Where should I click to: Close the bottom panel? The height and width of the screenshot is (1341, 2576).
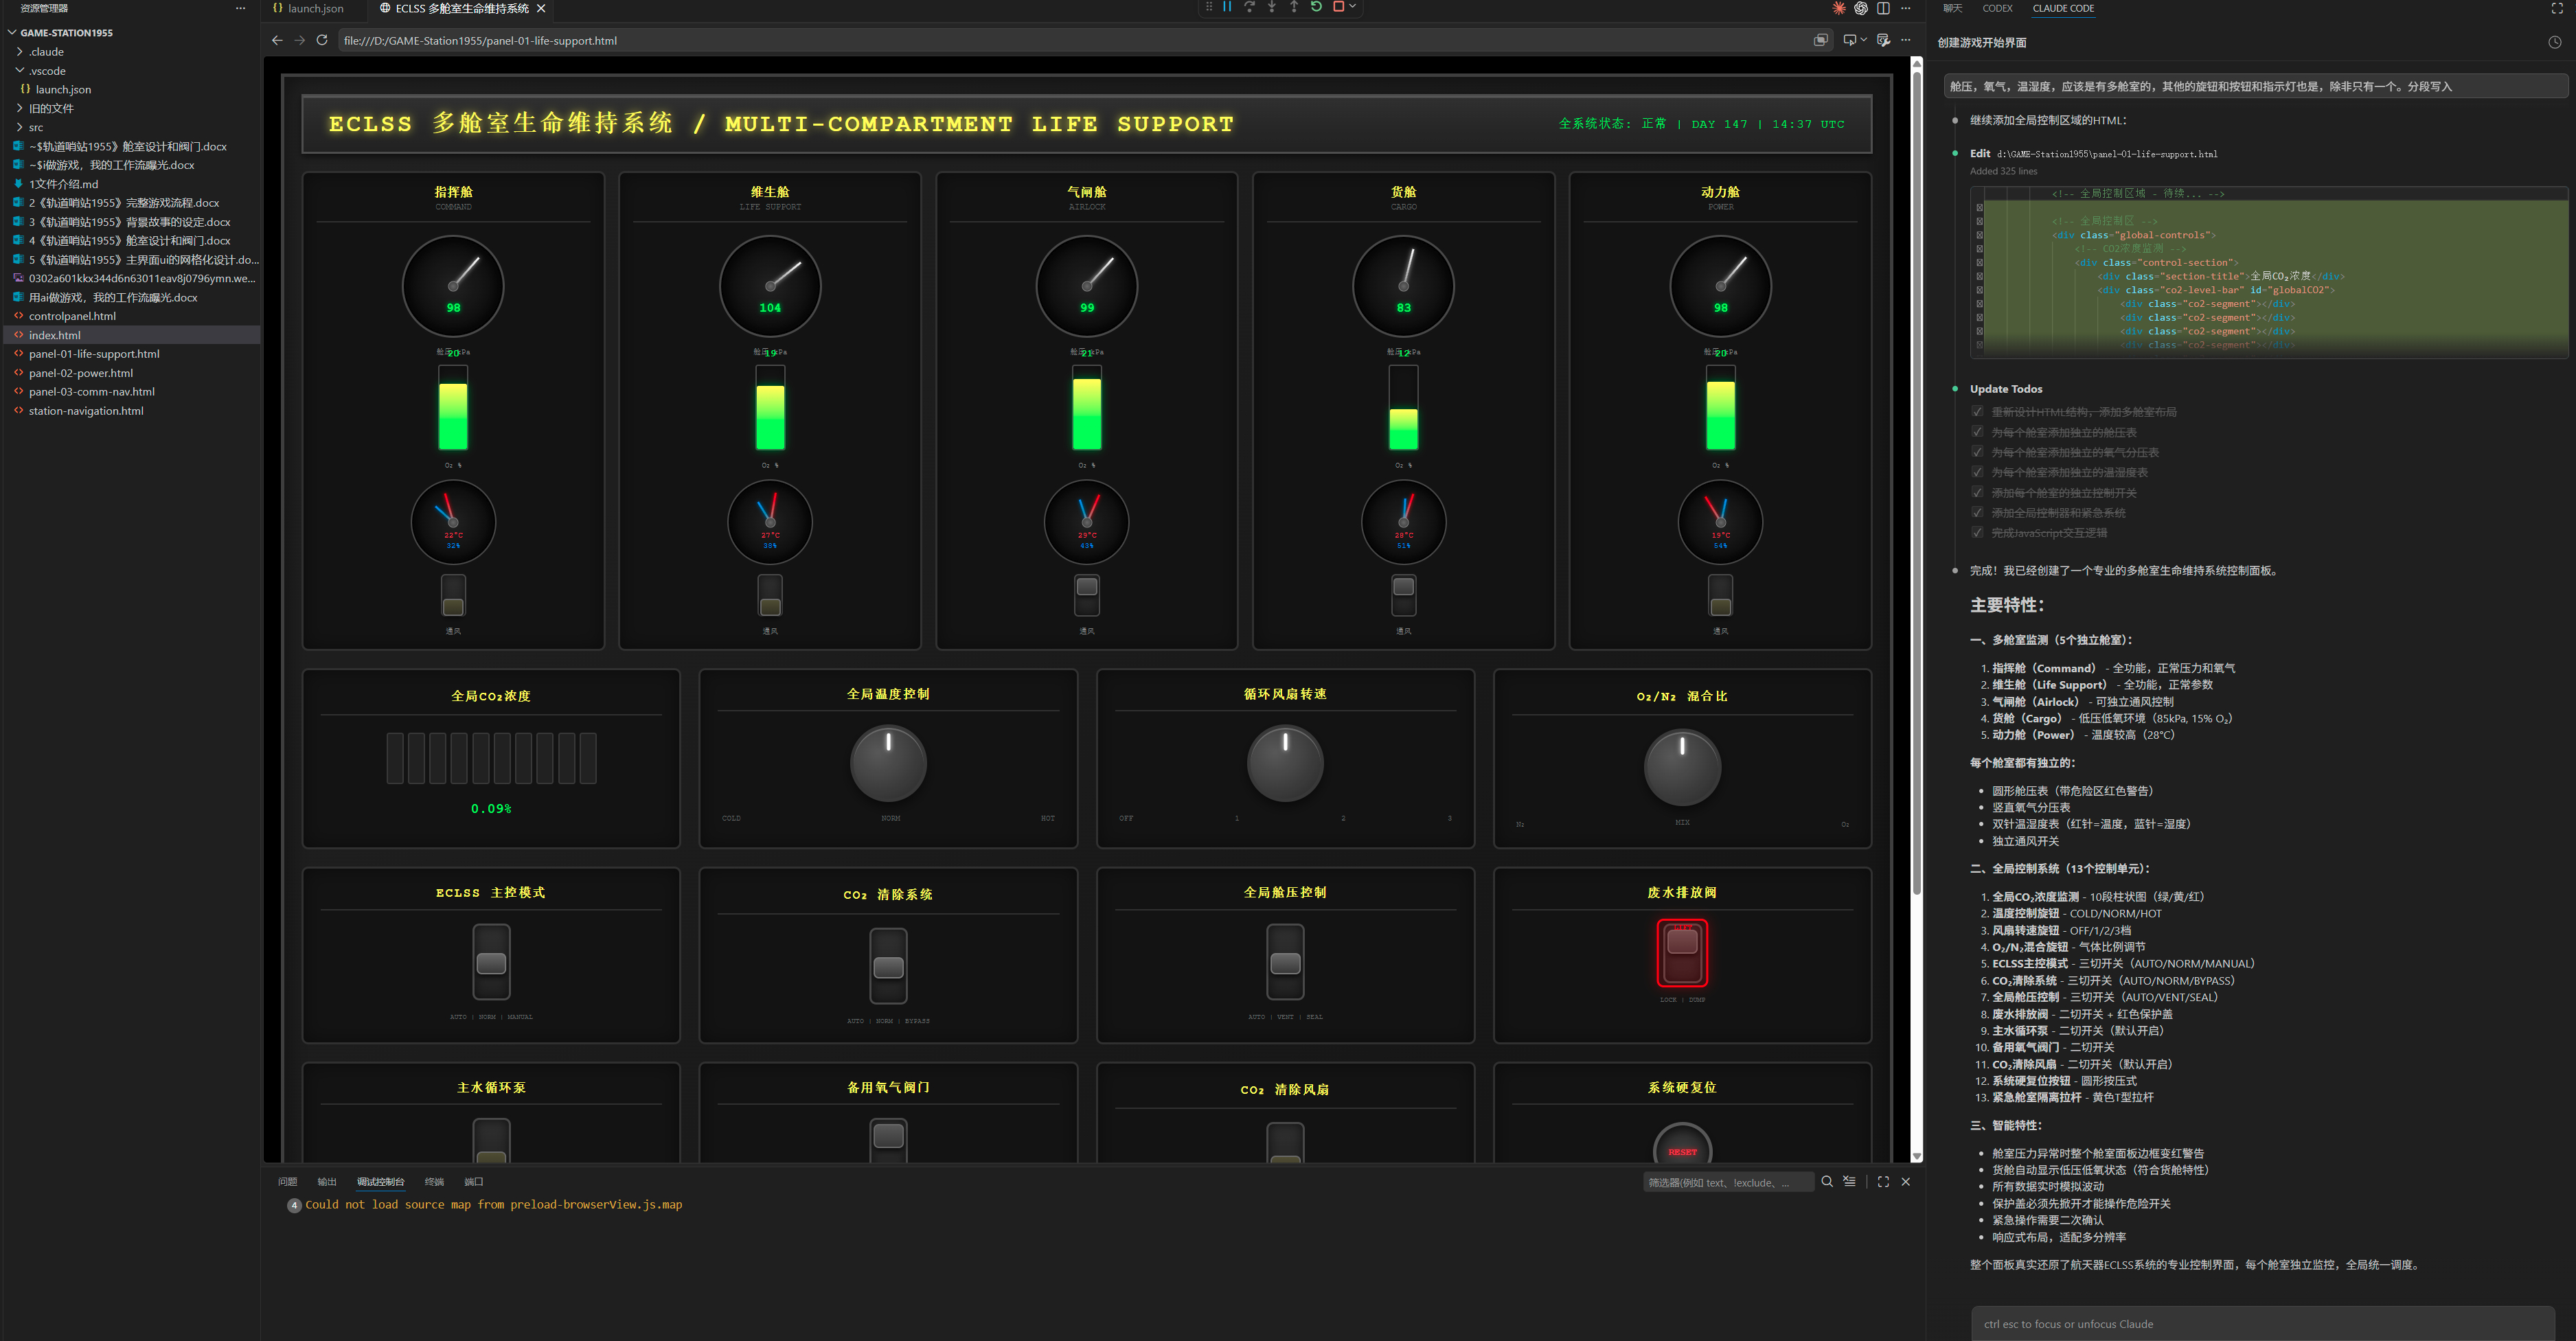point(1906,1181)
